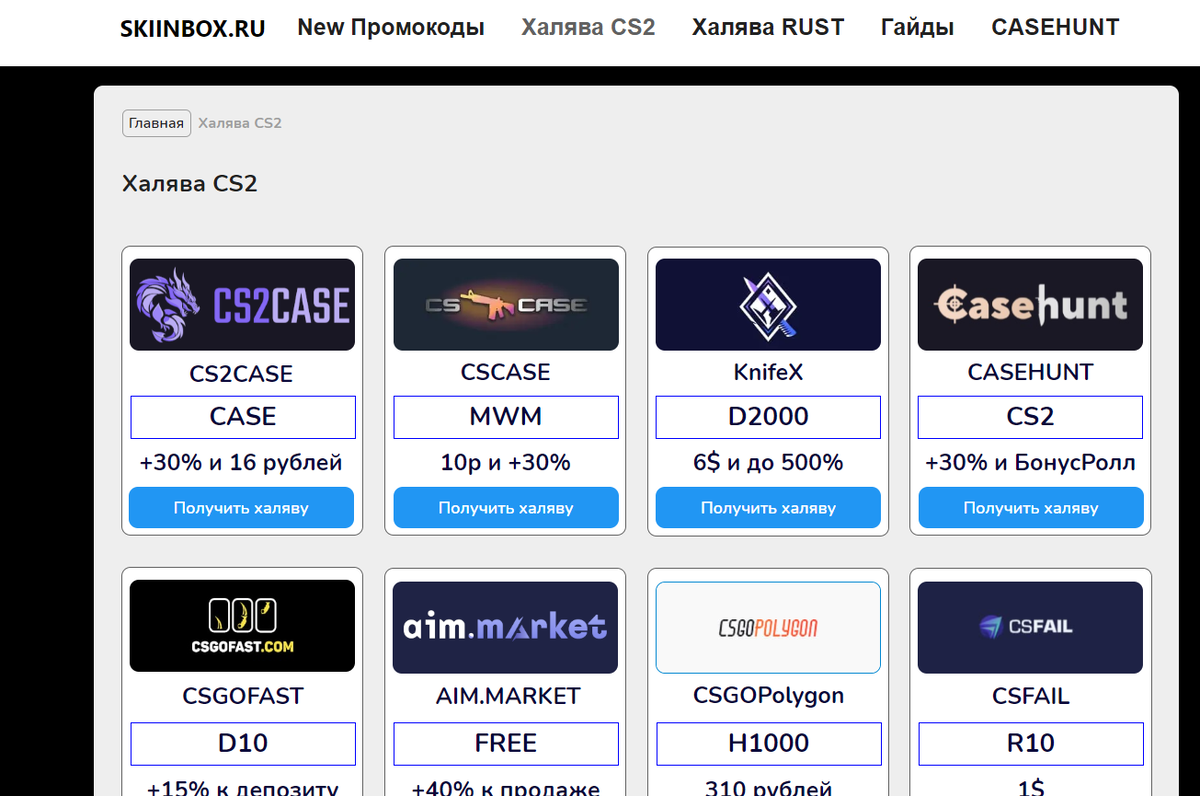Click the '+30% и 16 рублей' bonus text
This screenshot has height=796, width=1200.
click(241, 463)
